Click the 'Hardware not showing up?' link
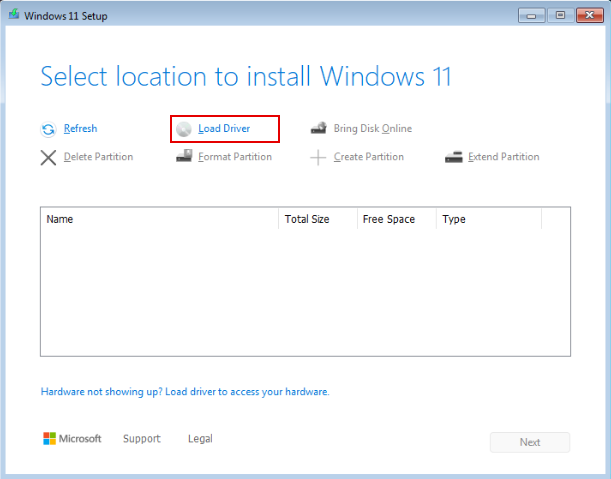 point(185,392)
